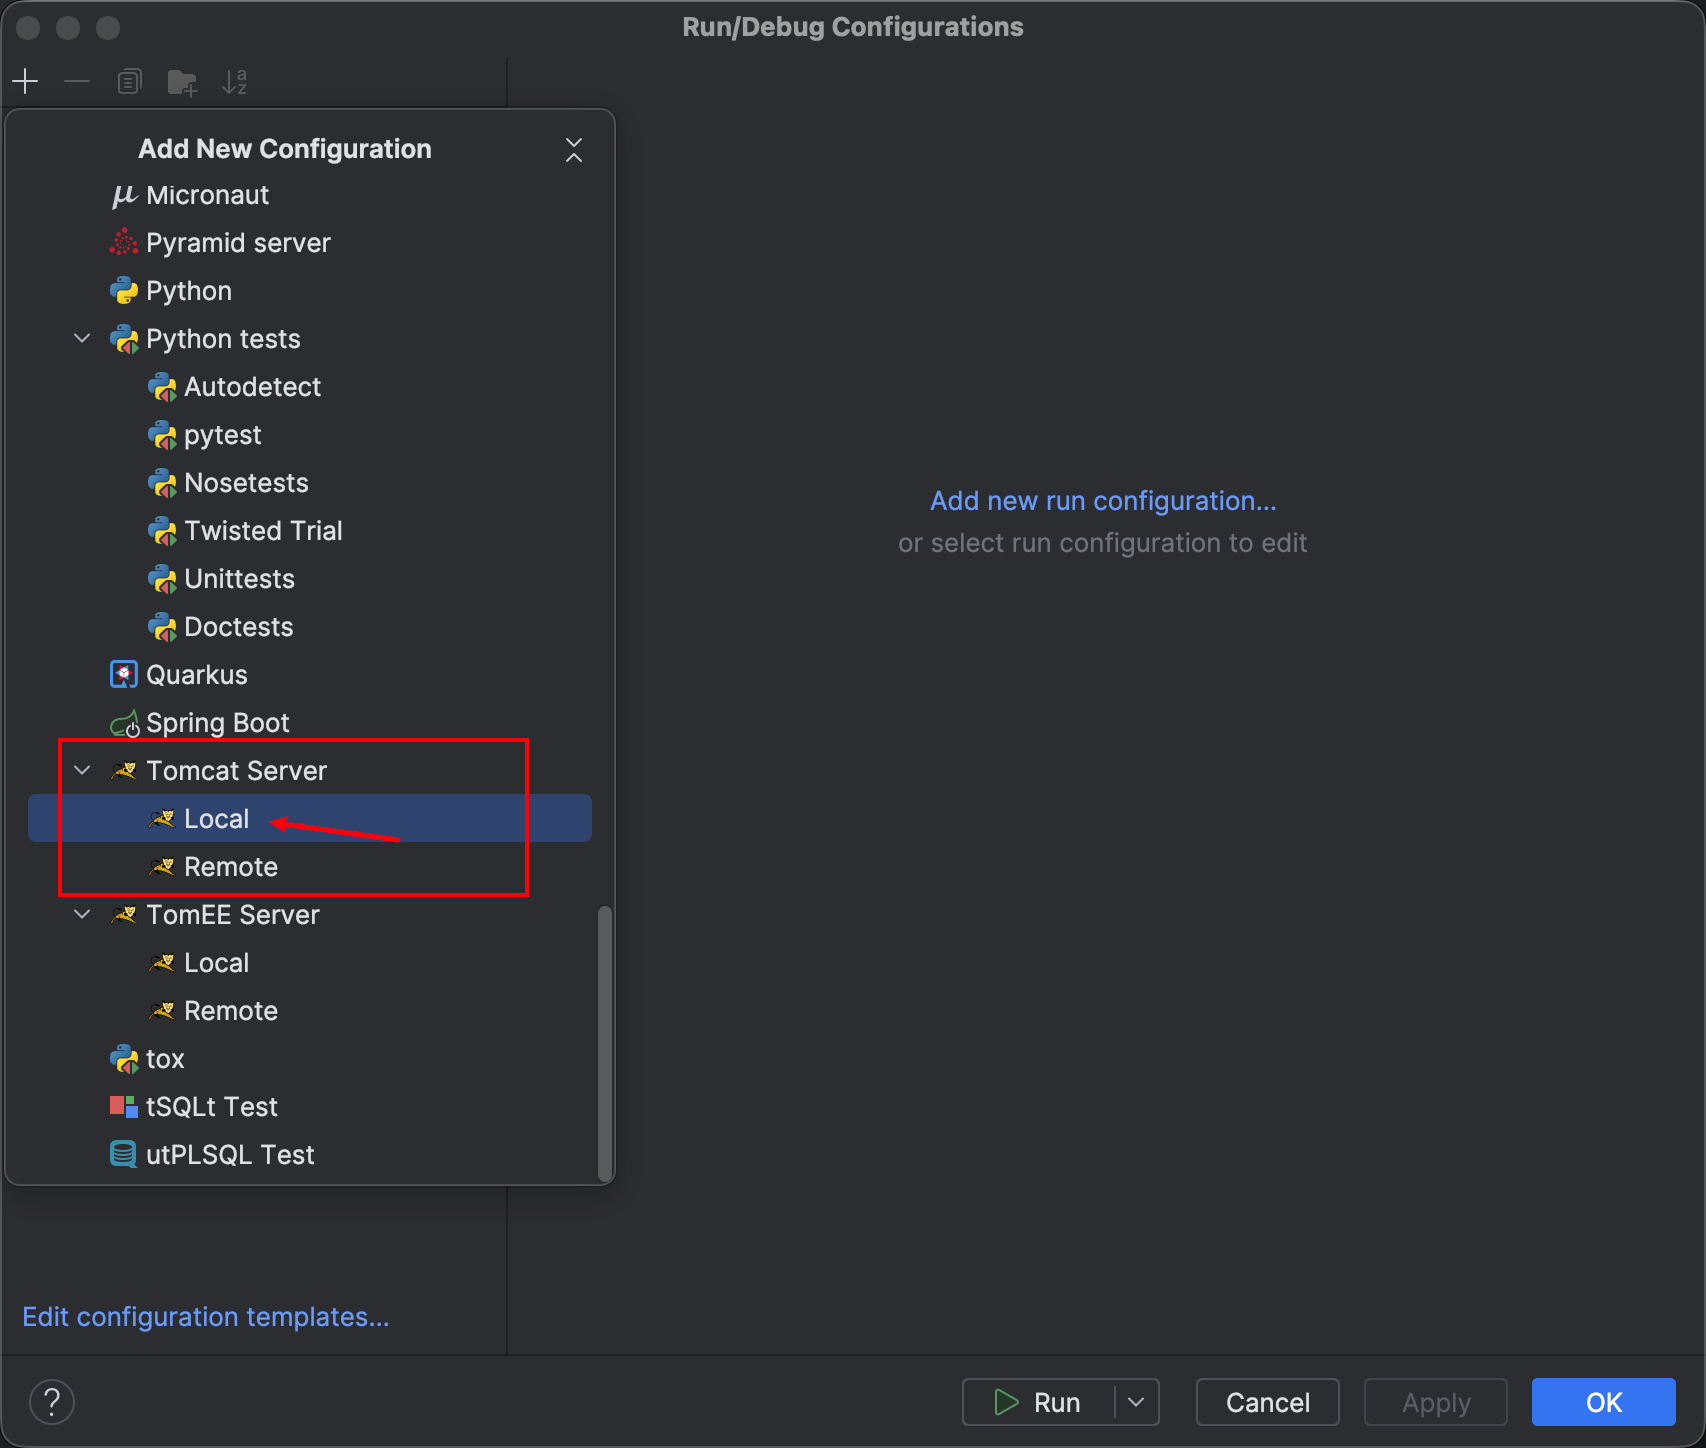This screenshot has width=1706, height=1448.
Task: Select Remote under Tomcat Server
Action: 310,867
